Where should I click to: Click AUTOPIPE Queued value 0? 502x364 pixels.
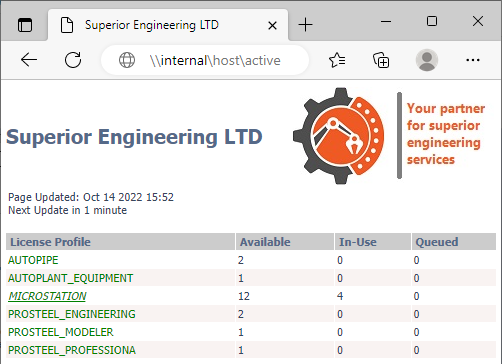coord(416,260)
